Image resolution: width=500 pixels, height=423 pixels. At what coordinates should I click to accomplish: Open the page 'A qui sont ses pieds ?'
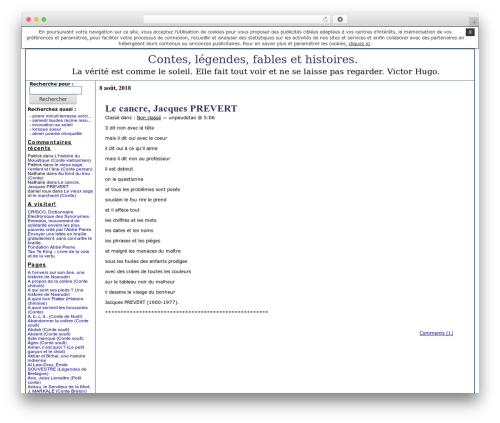tap(55, 292)
